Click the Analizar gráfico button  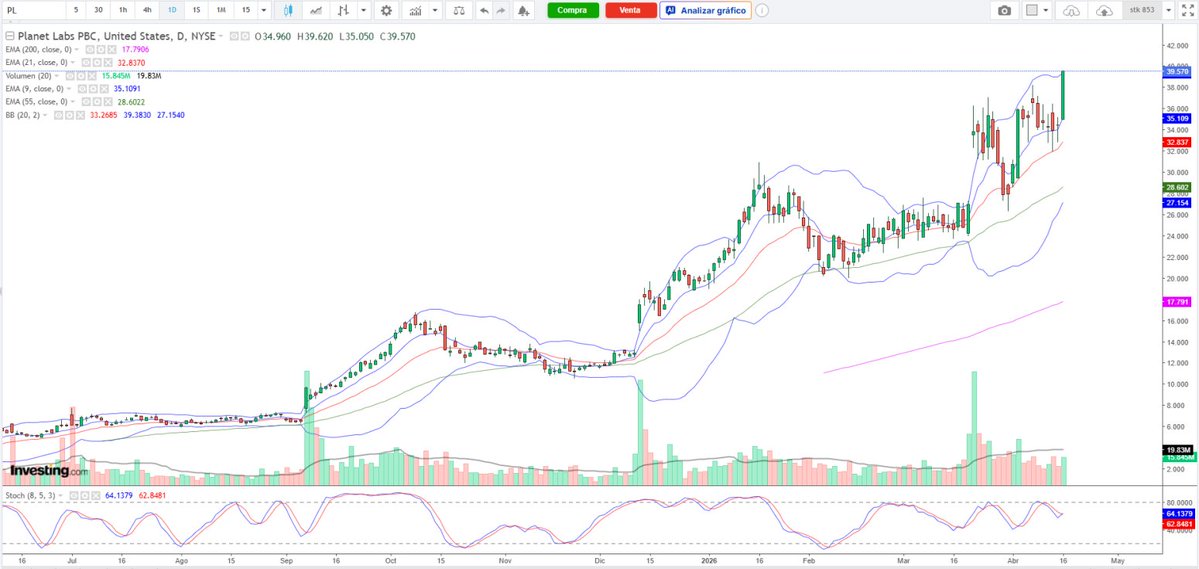click(705, 11)
